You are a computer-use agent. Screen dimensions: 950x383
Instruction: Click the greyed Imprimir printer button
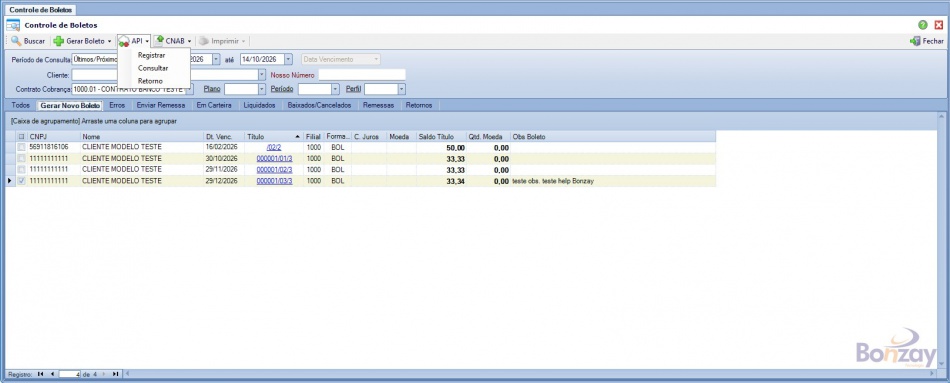219,41
